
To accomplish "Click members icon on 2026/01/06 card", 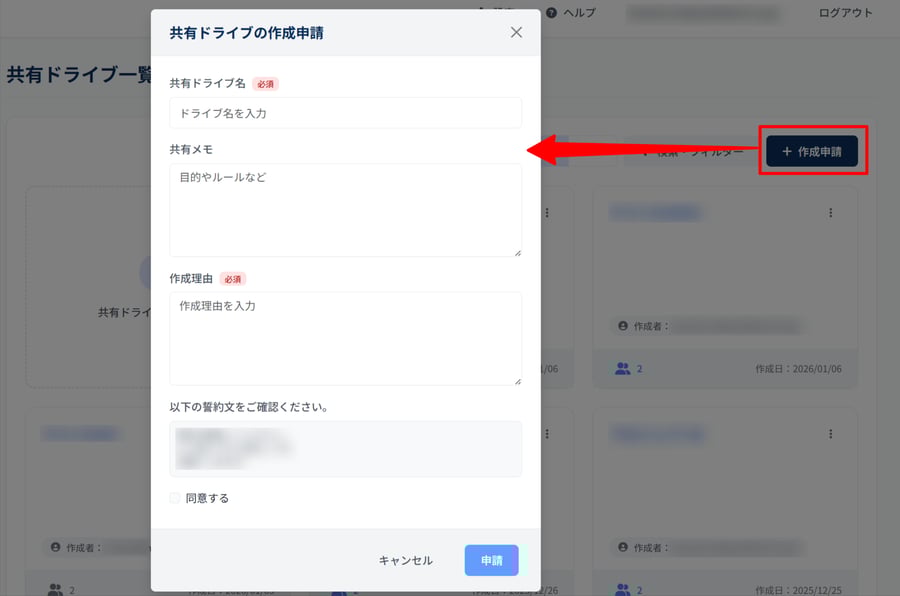I will tap(623, 369).
